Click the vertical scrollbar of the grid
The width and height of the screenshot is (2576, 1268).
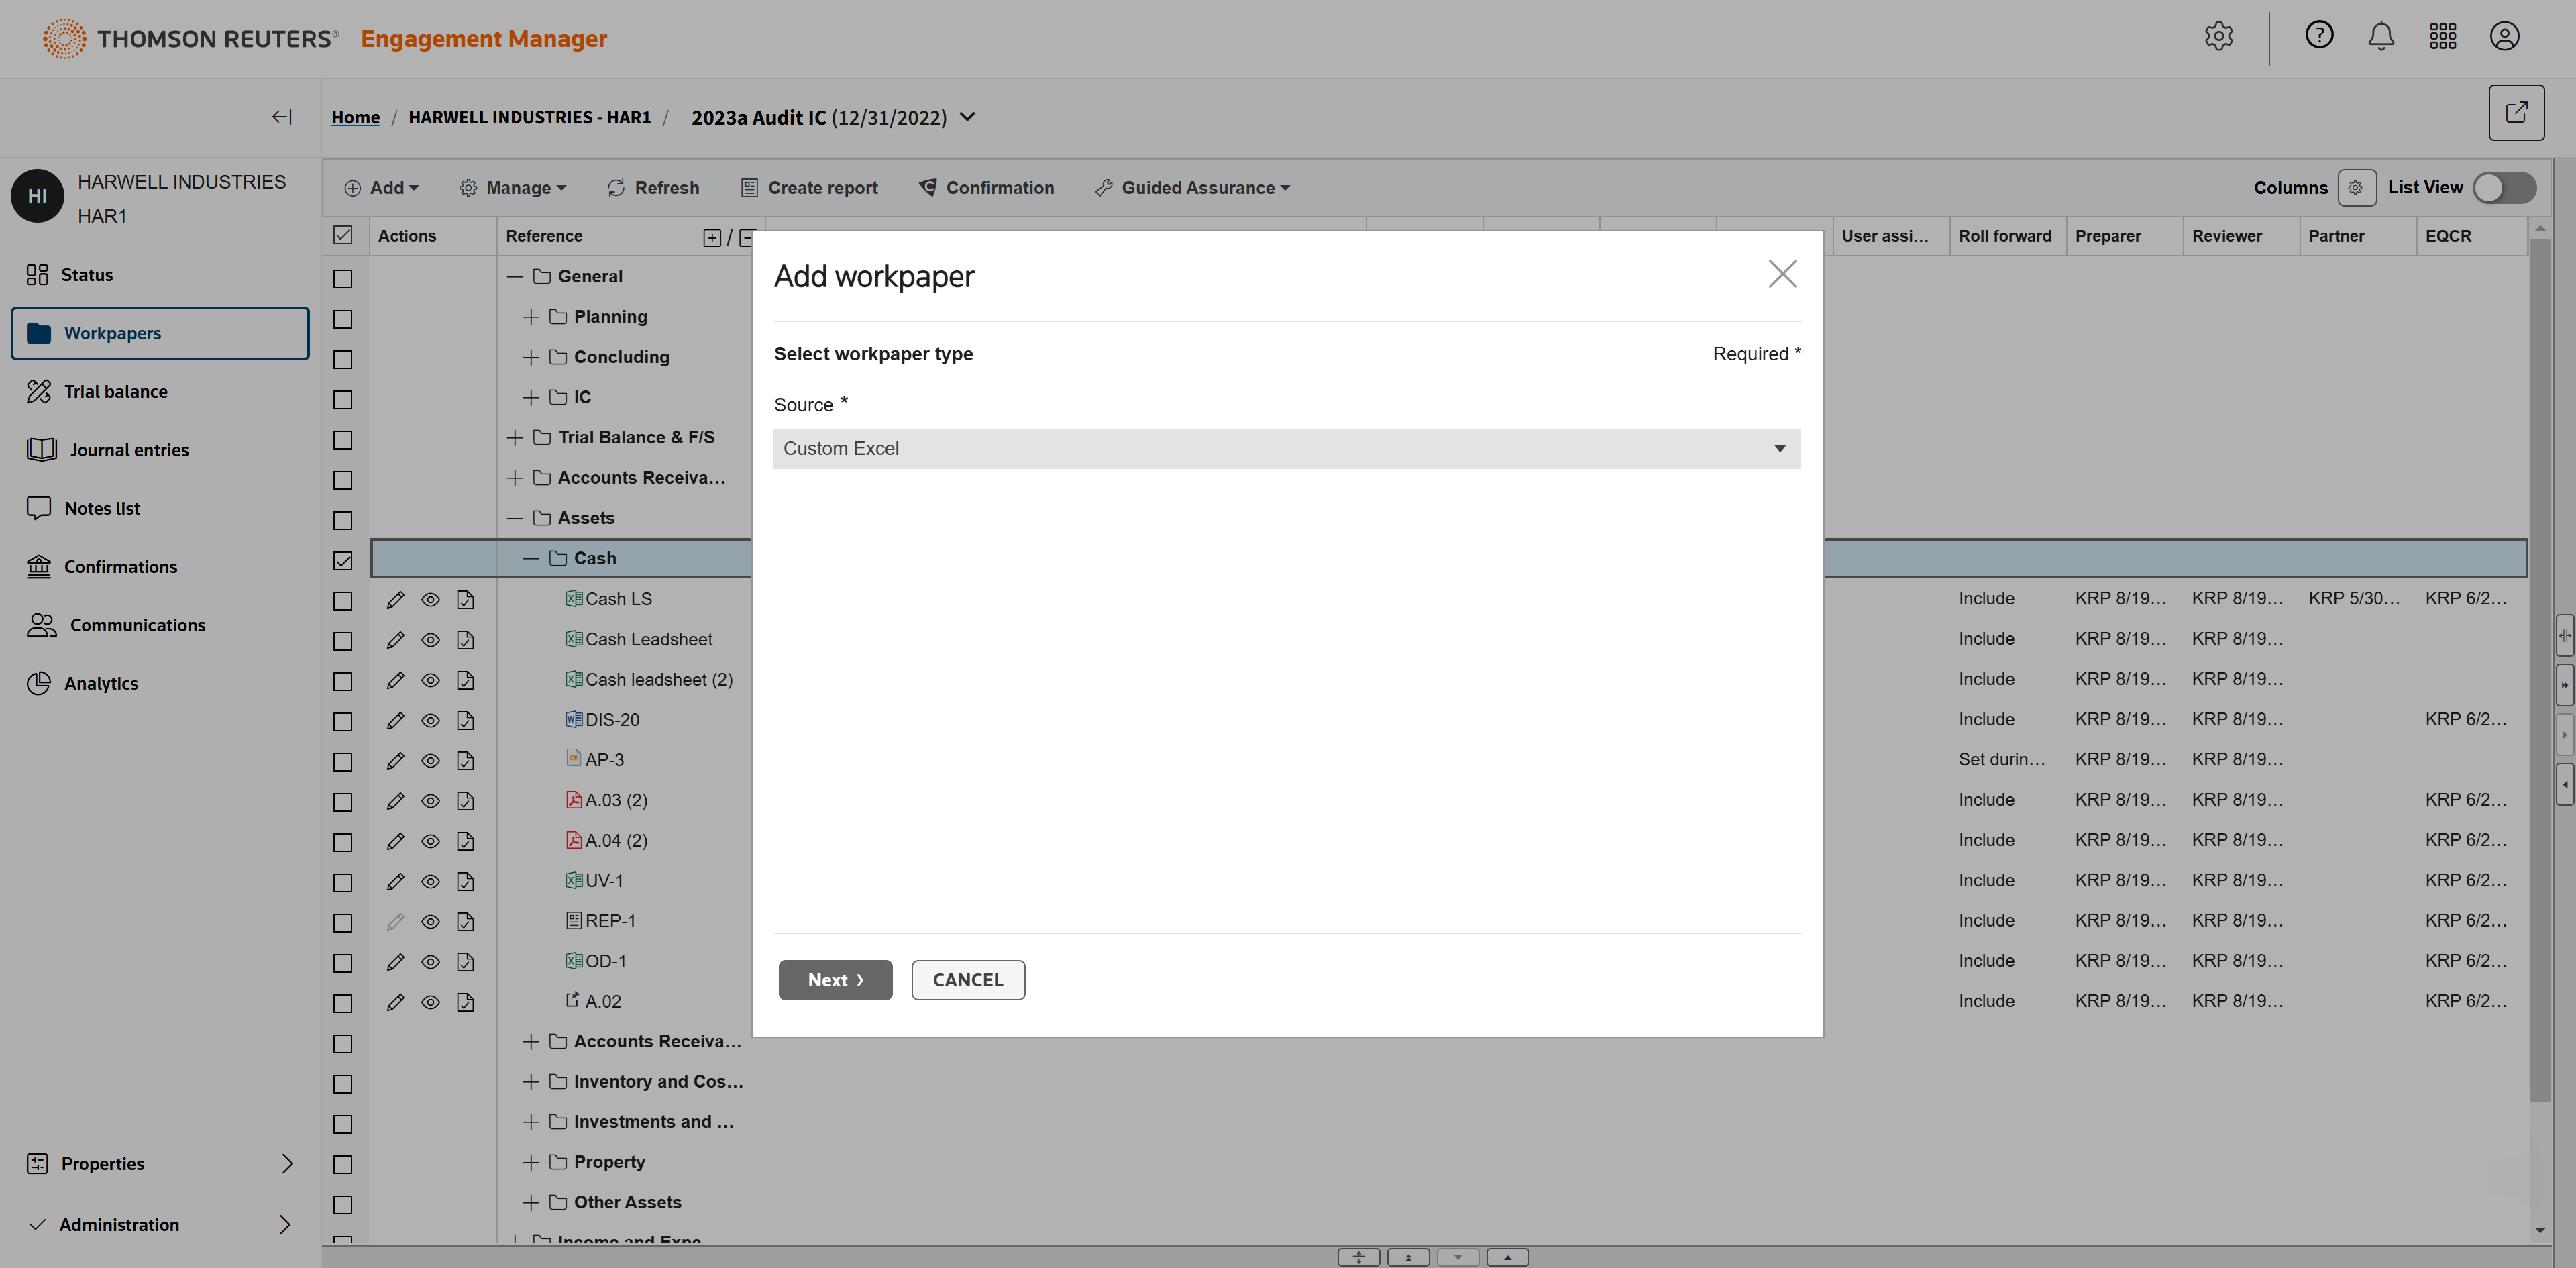(x=2540, y=670)
